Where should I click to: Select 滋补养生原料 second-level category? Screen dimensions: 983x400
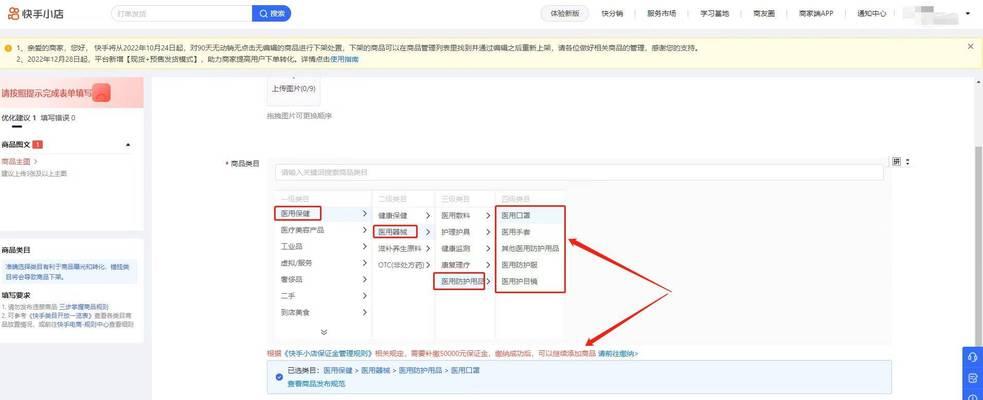[399, 248]
